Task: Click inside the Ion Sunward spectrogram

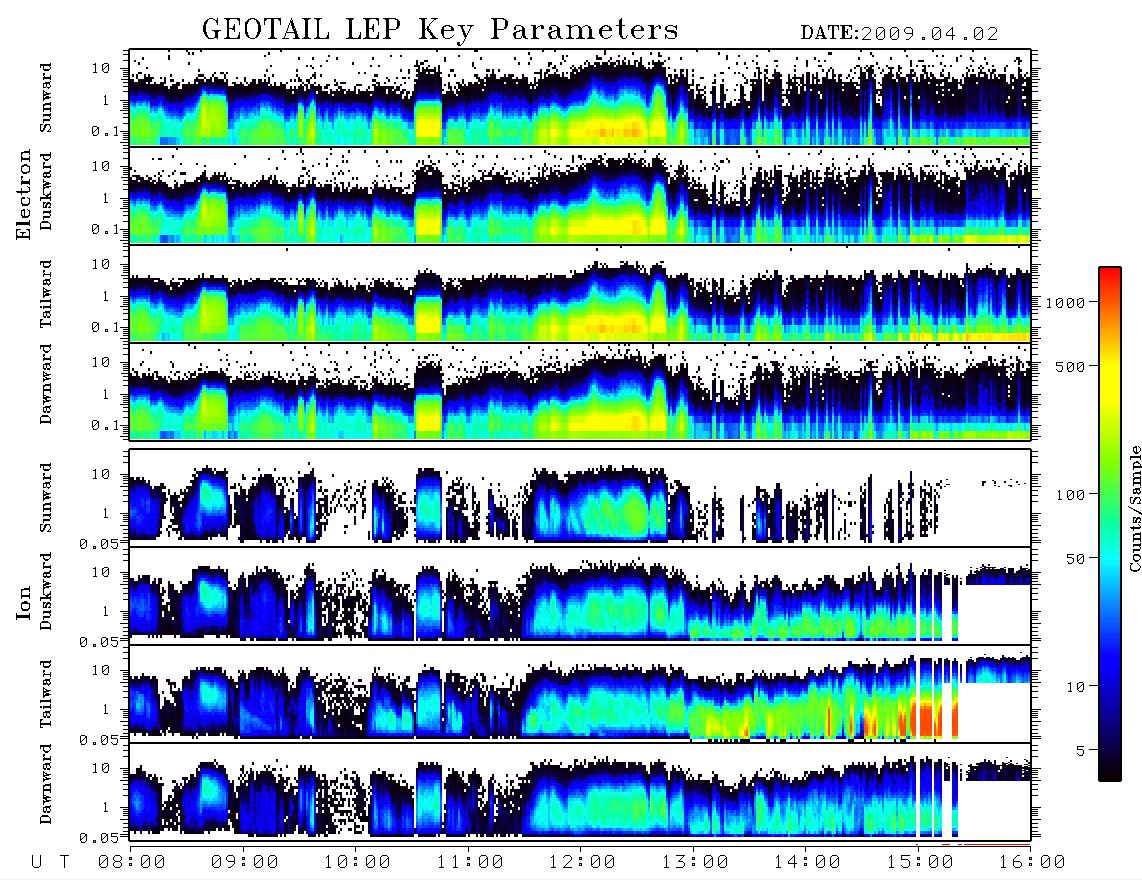Action: point(580,498)
